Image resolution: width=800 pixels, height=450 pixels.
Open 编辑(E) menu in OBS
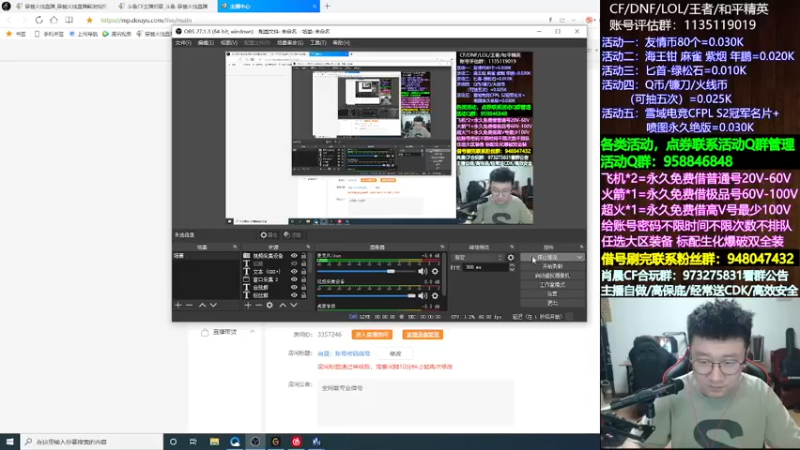tap(206, 43)
